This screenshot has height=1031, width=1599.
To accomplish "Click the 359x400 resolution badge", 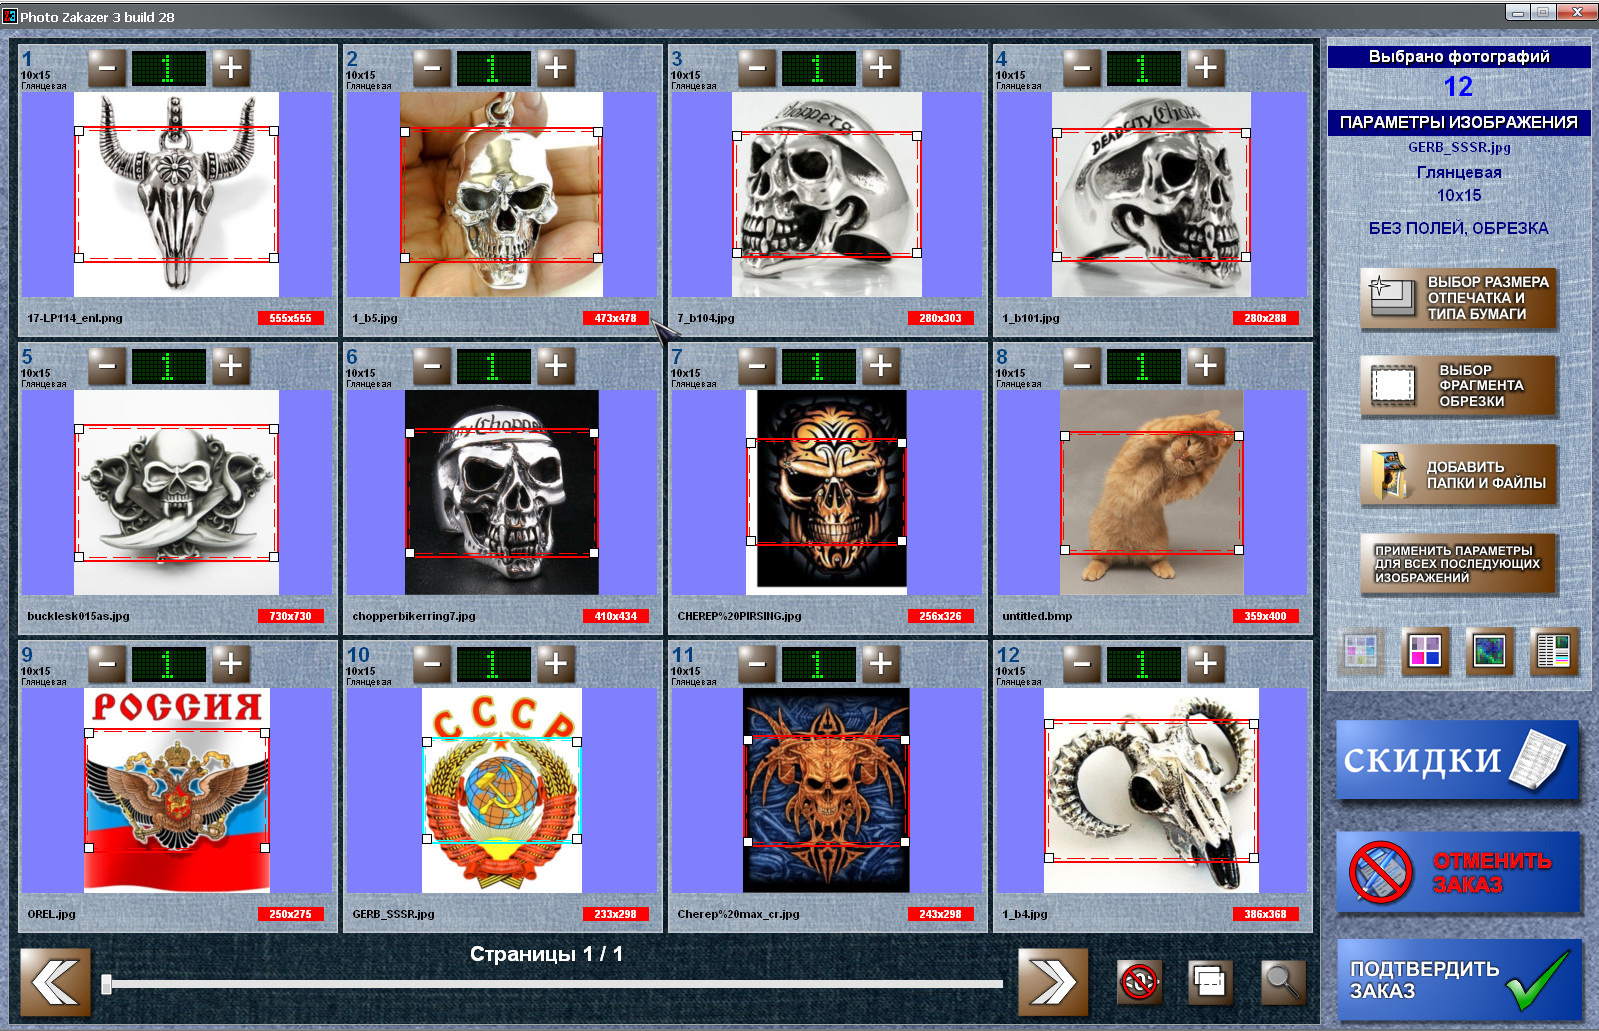I will pos(1265,616).
